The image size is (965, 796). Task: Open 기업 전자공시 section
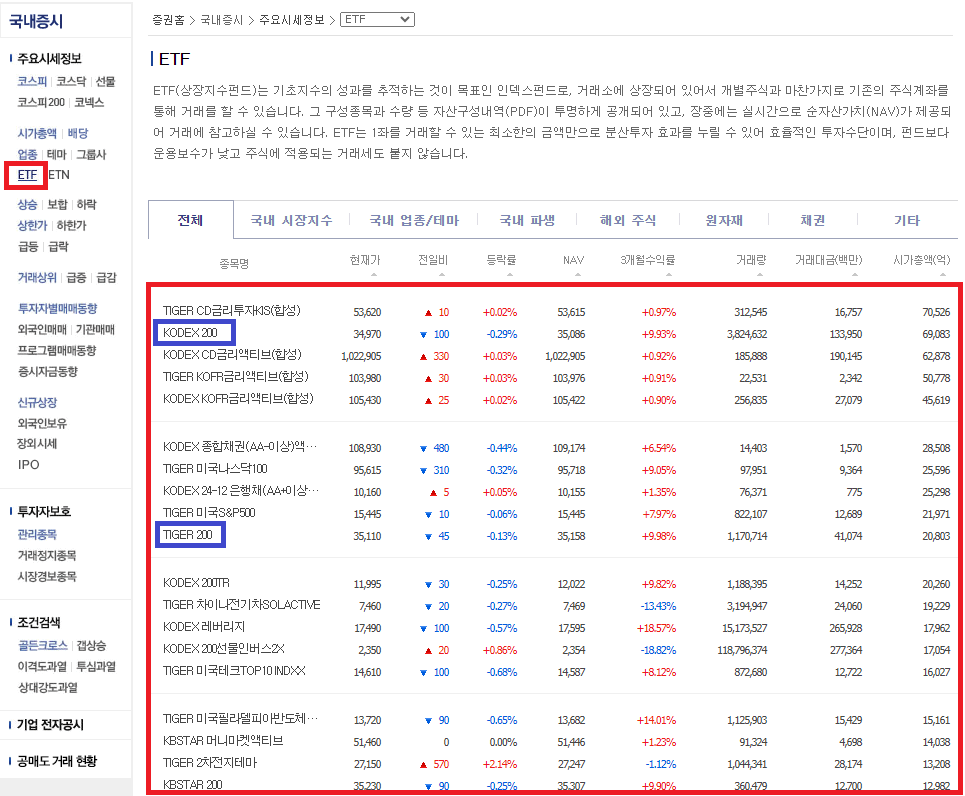pyautogui.click(x=50, y=725)
